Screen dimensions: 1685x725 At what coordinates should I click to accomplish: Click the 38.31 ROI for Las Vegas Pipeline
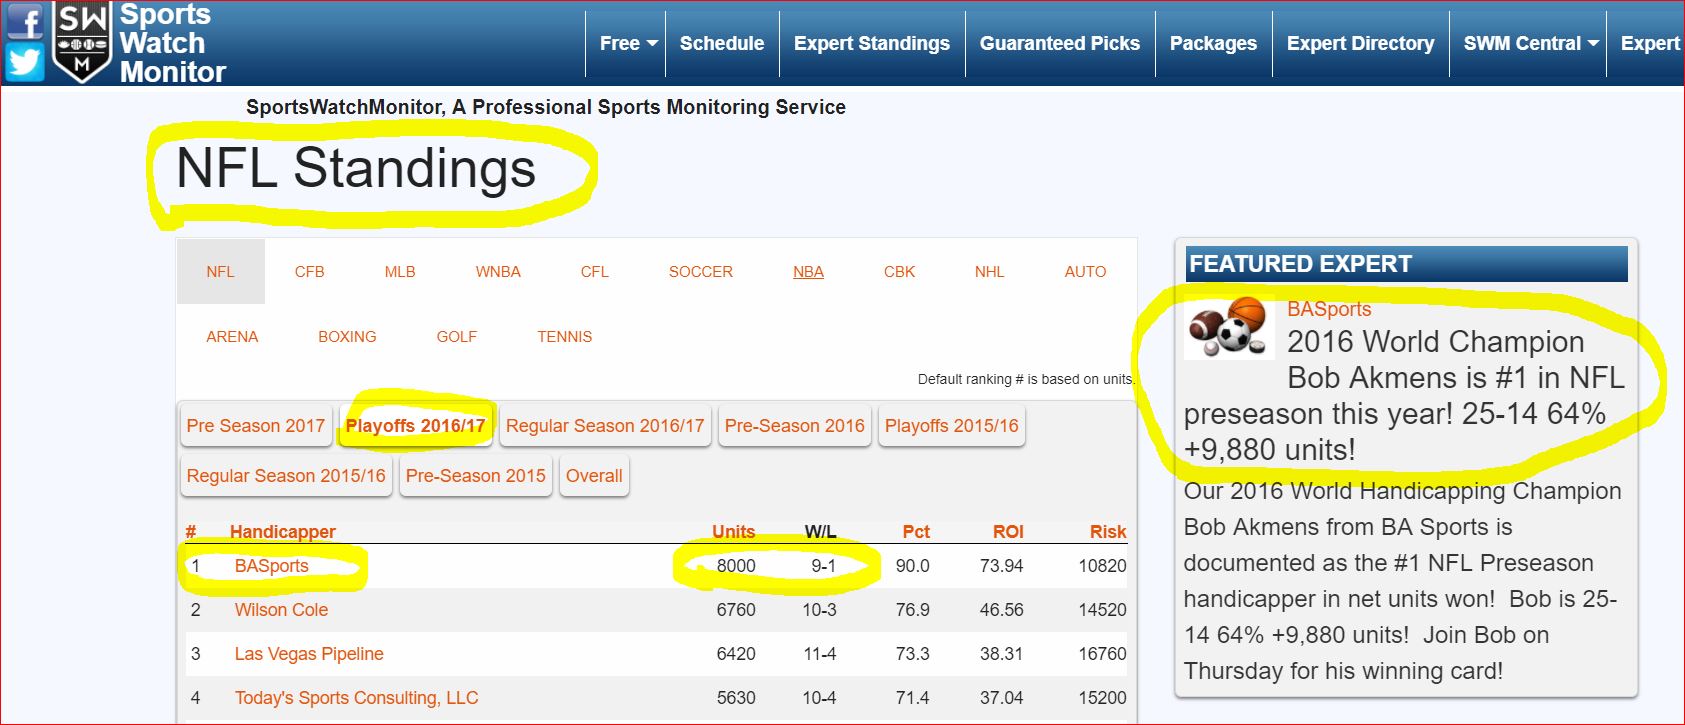pyautogui.click(x=1001, y=654)
